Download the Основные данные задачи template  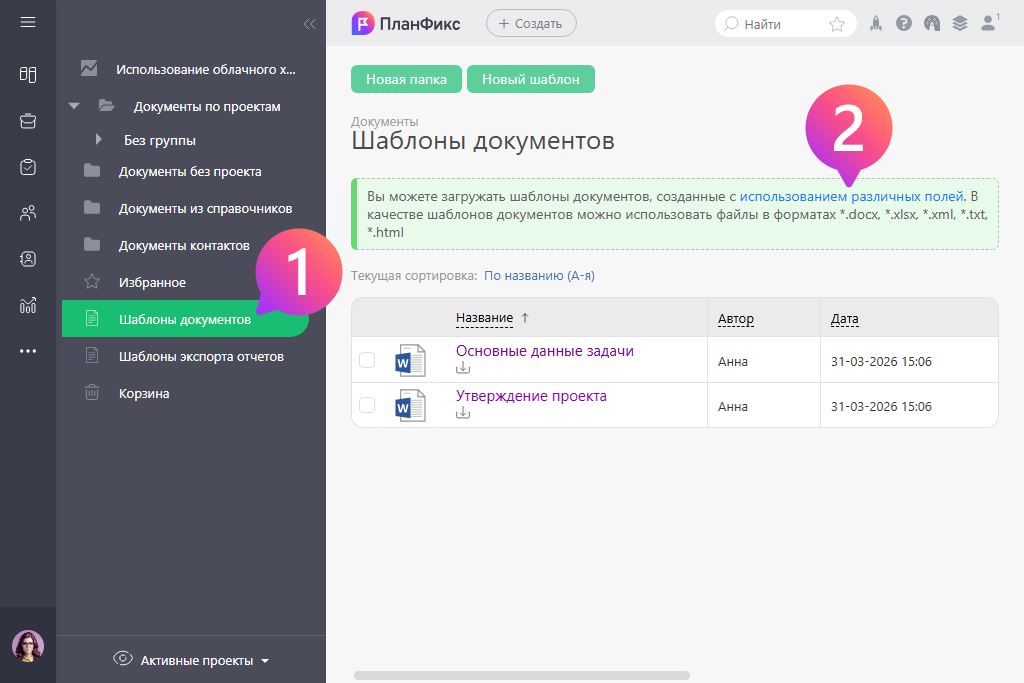pos(463,368)
